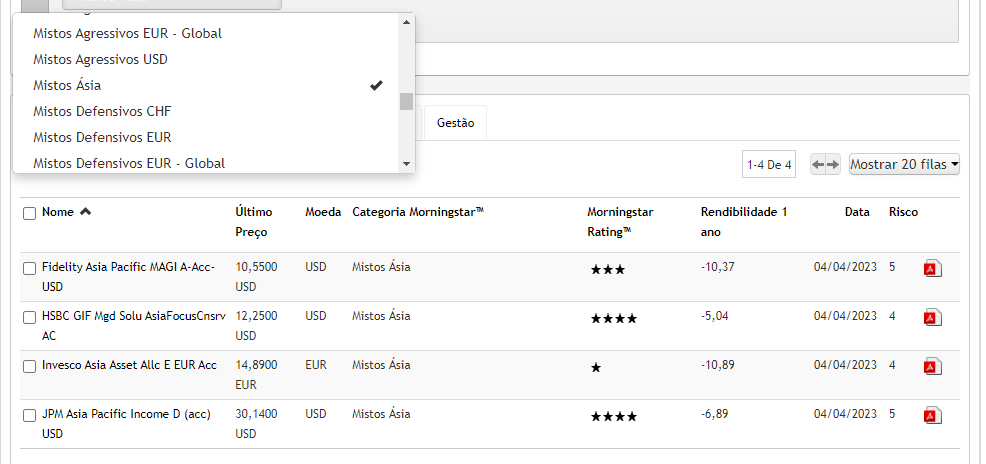Go to next page arrow
The height and width of the screenshot is (464, 986).
833,165
